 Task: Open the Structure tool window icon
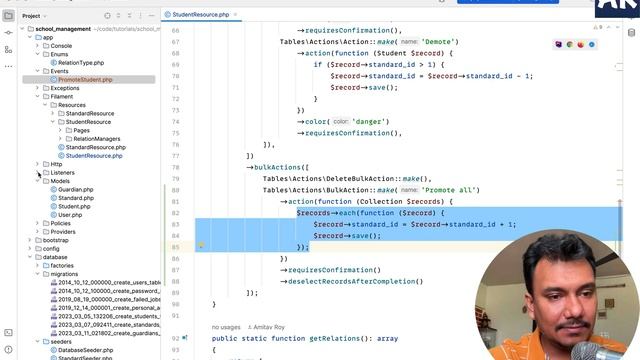tap(8, 50)
